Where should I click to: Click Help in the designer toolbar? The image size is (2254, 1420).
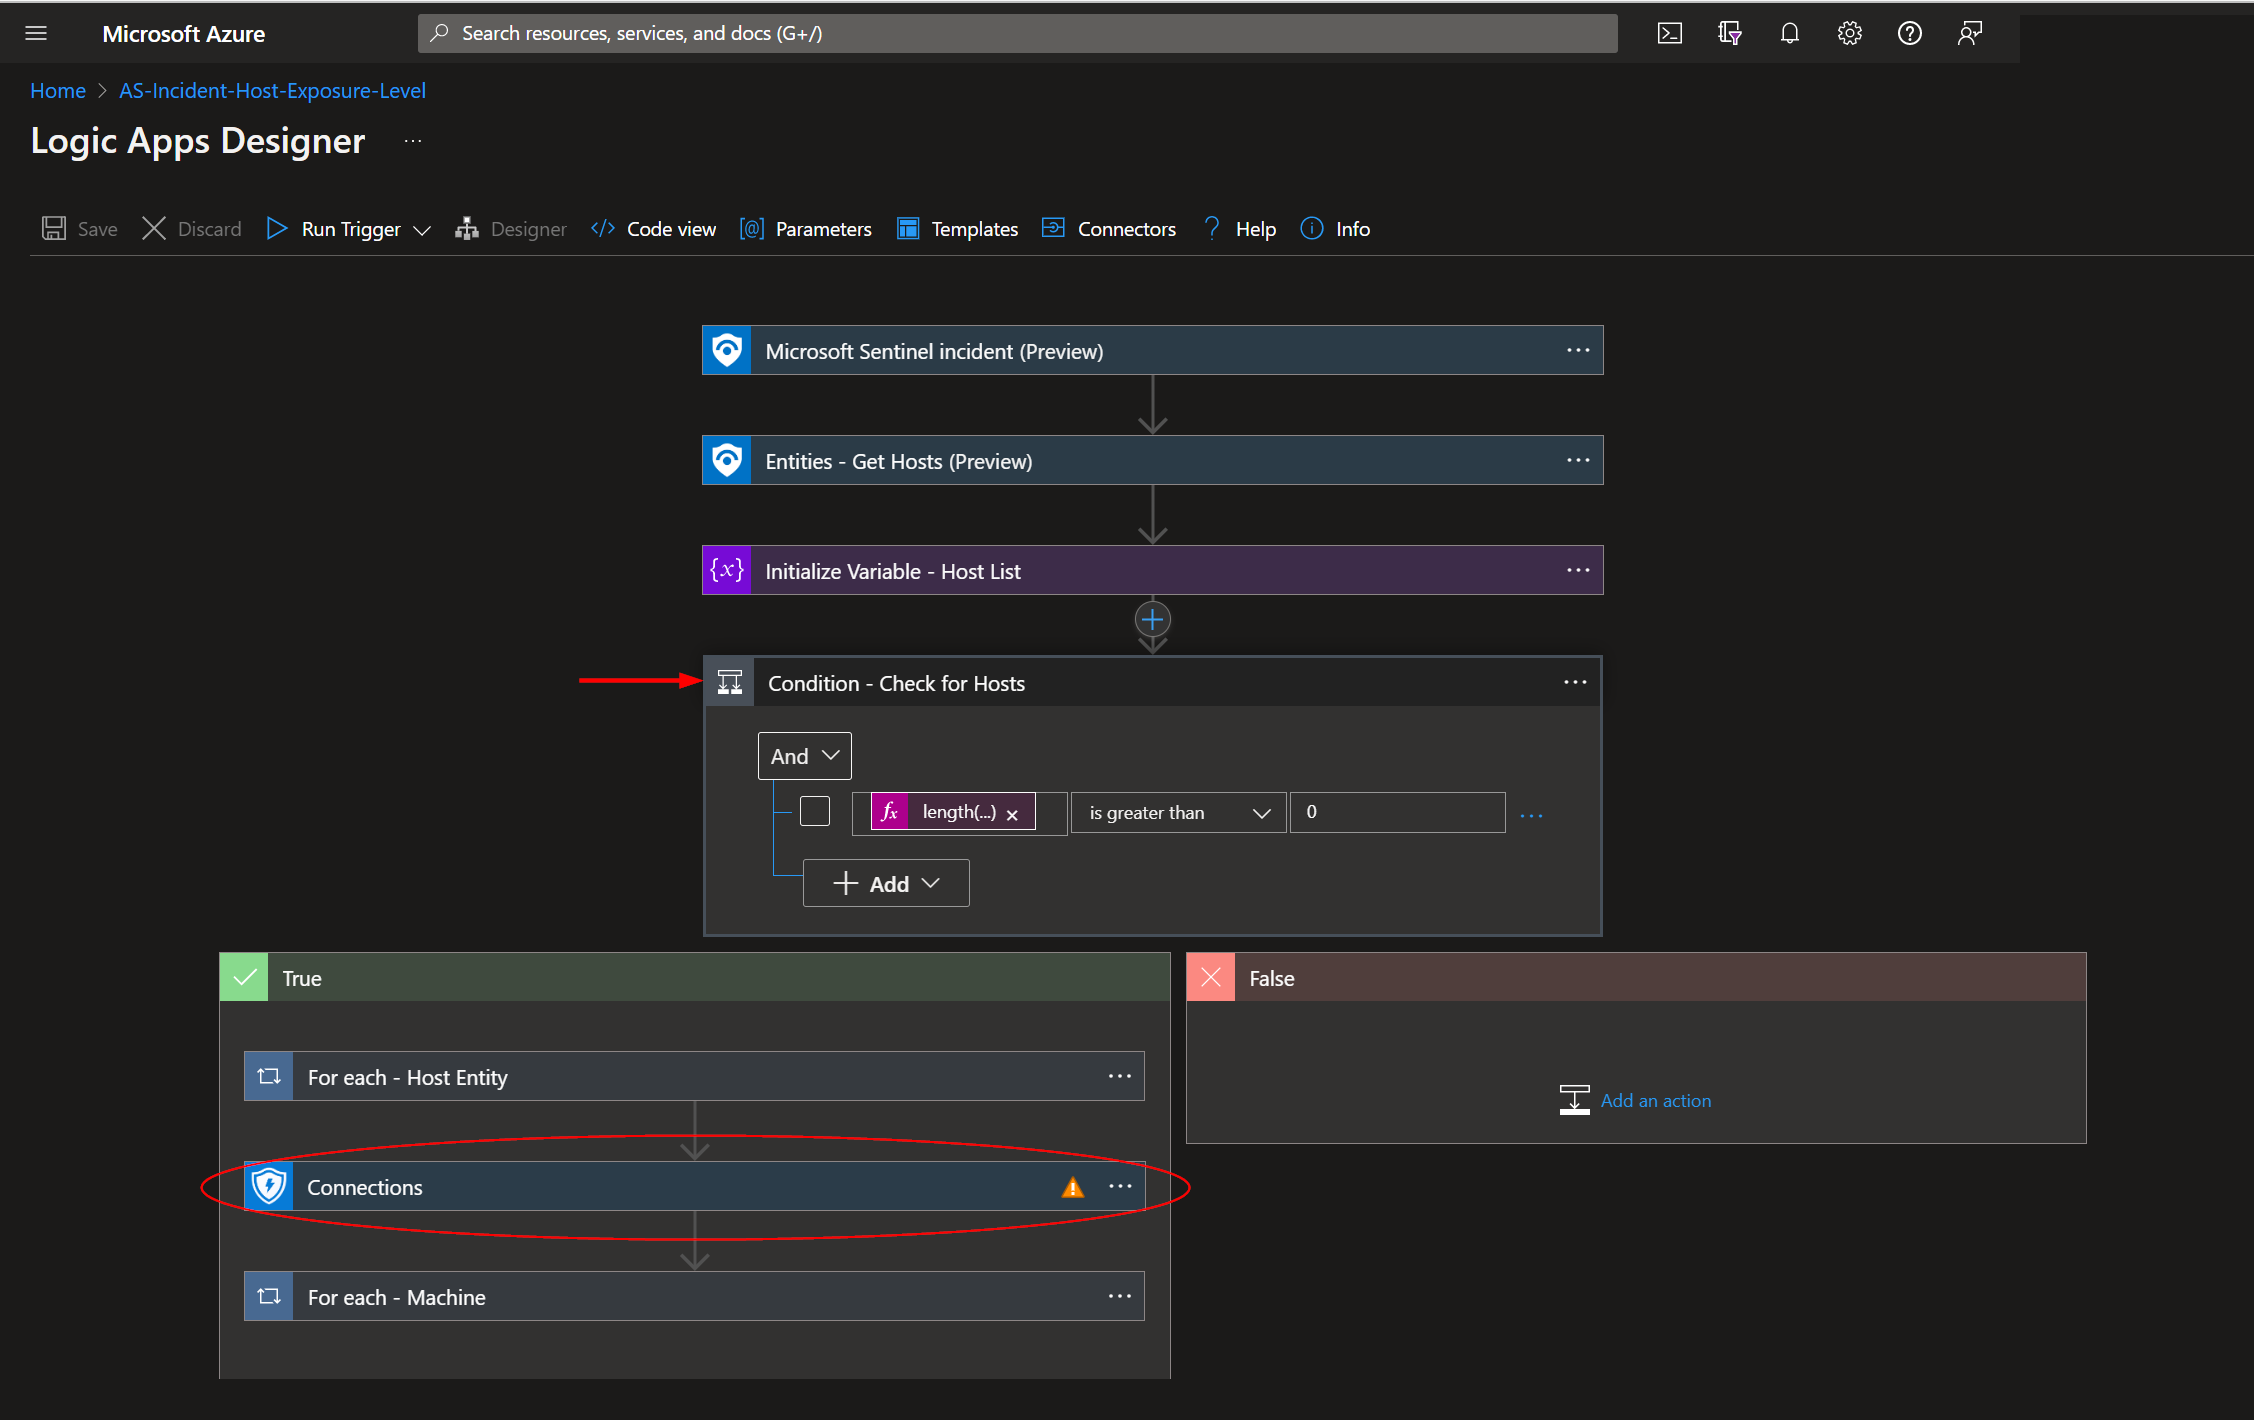(x=1239, y=229)
